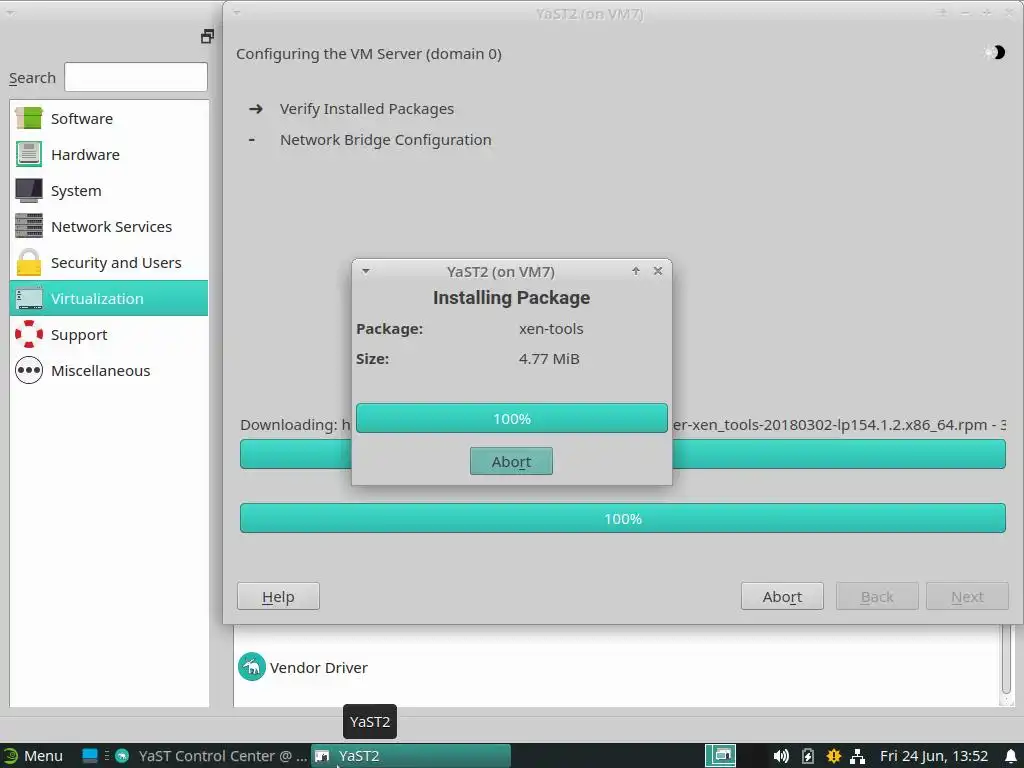Click the Search input field

136,77
